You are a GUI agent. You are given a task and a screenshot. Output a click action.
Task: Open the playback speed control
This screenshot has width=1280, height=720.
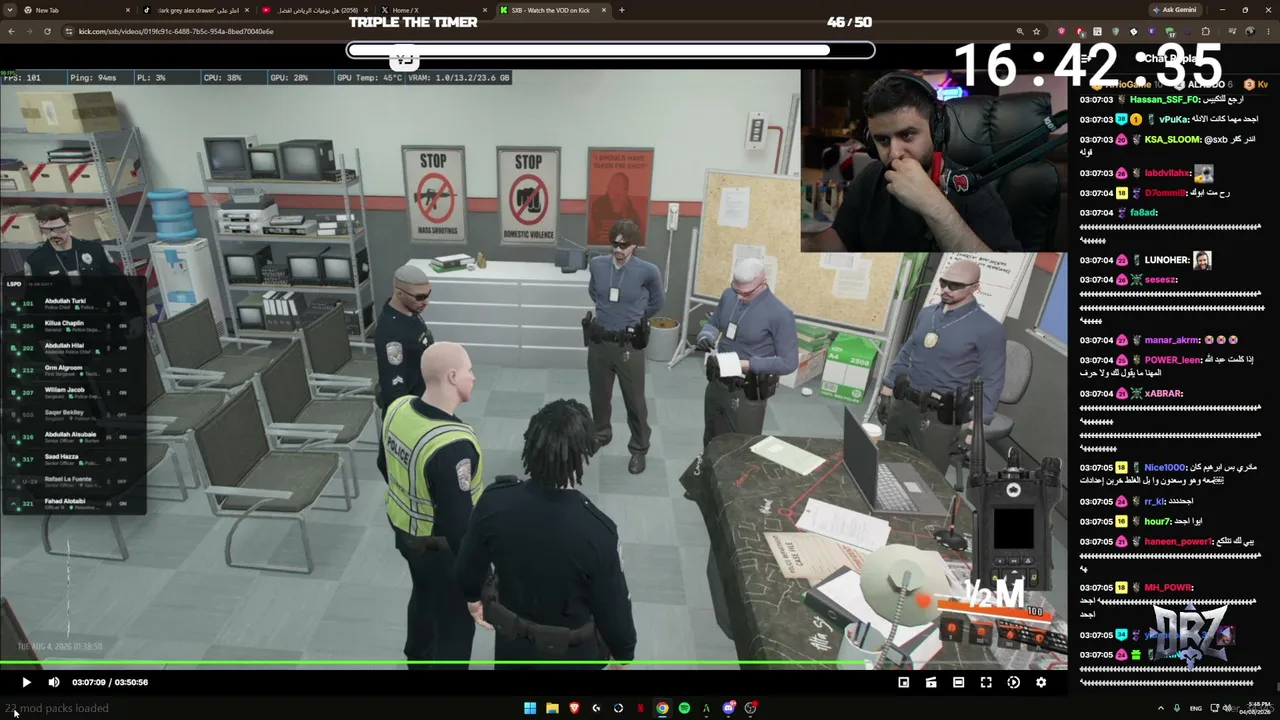click(1013, 682)
